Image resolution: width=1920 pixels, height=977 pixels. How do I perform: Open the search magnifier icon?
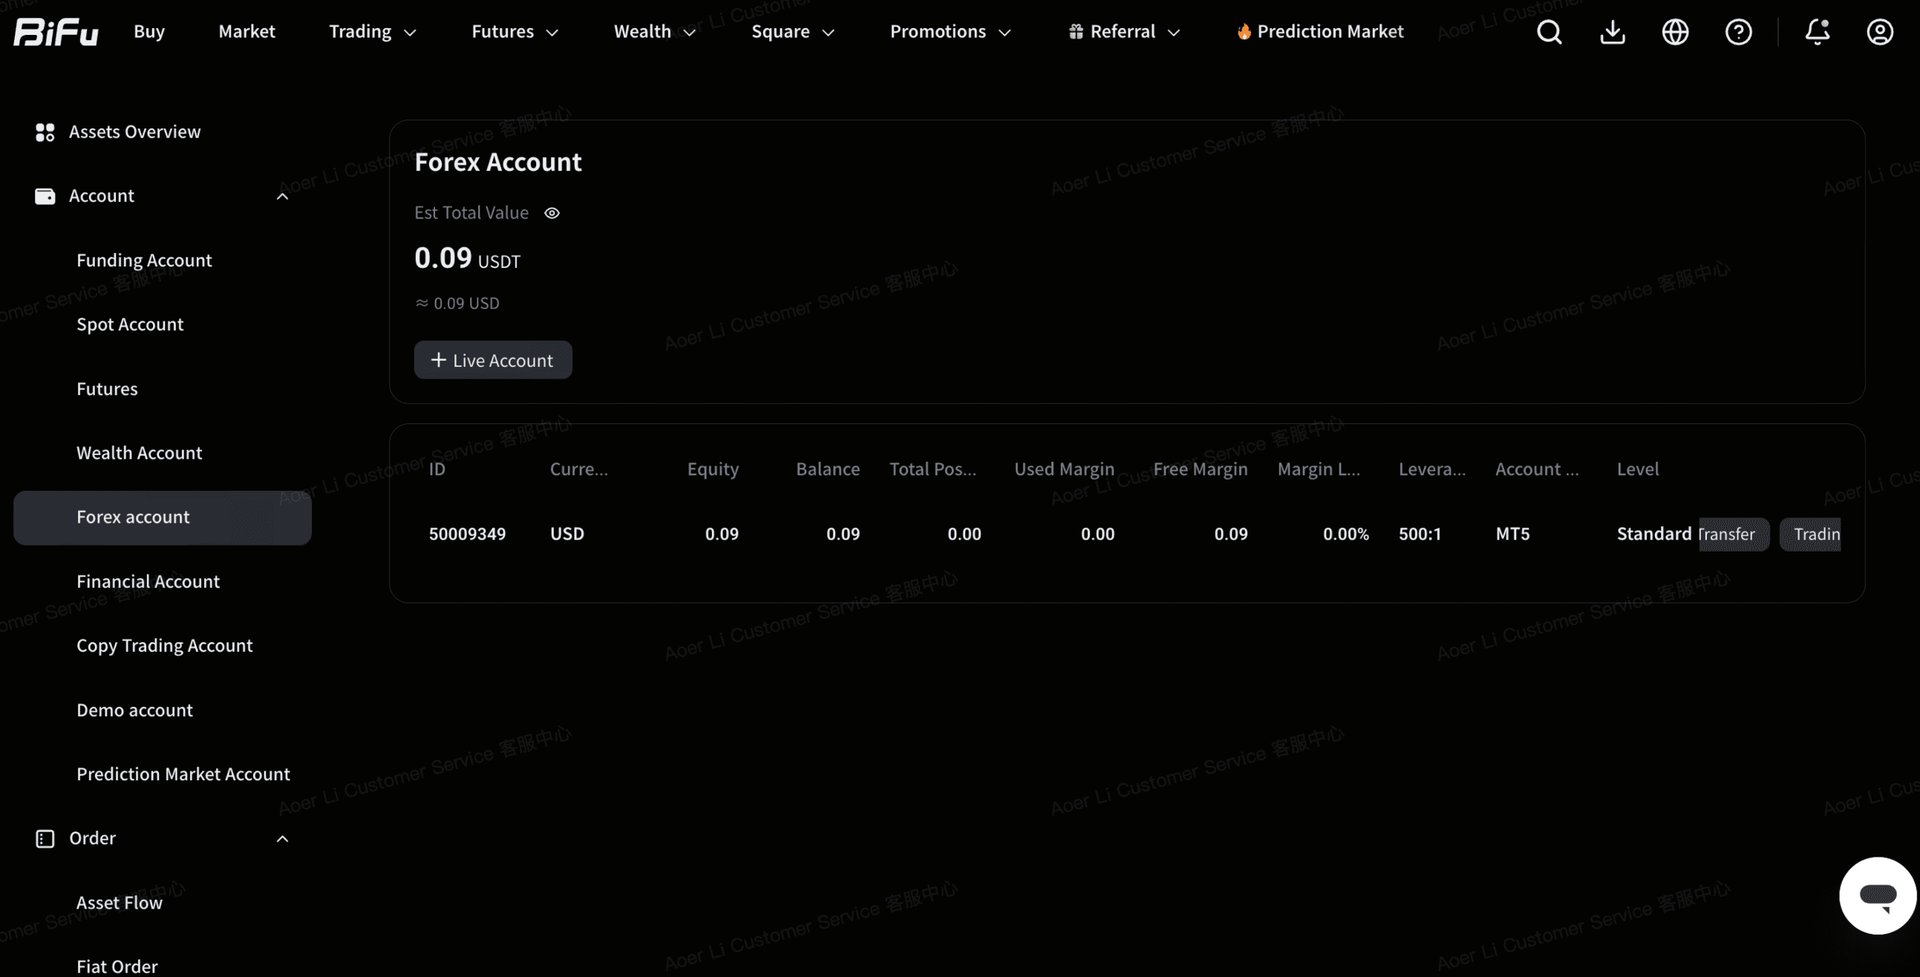click(1549, 32)
